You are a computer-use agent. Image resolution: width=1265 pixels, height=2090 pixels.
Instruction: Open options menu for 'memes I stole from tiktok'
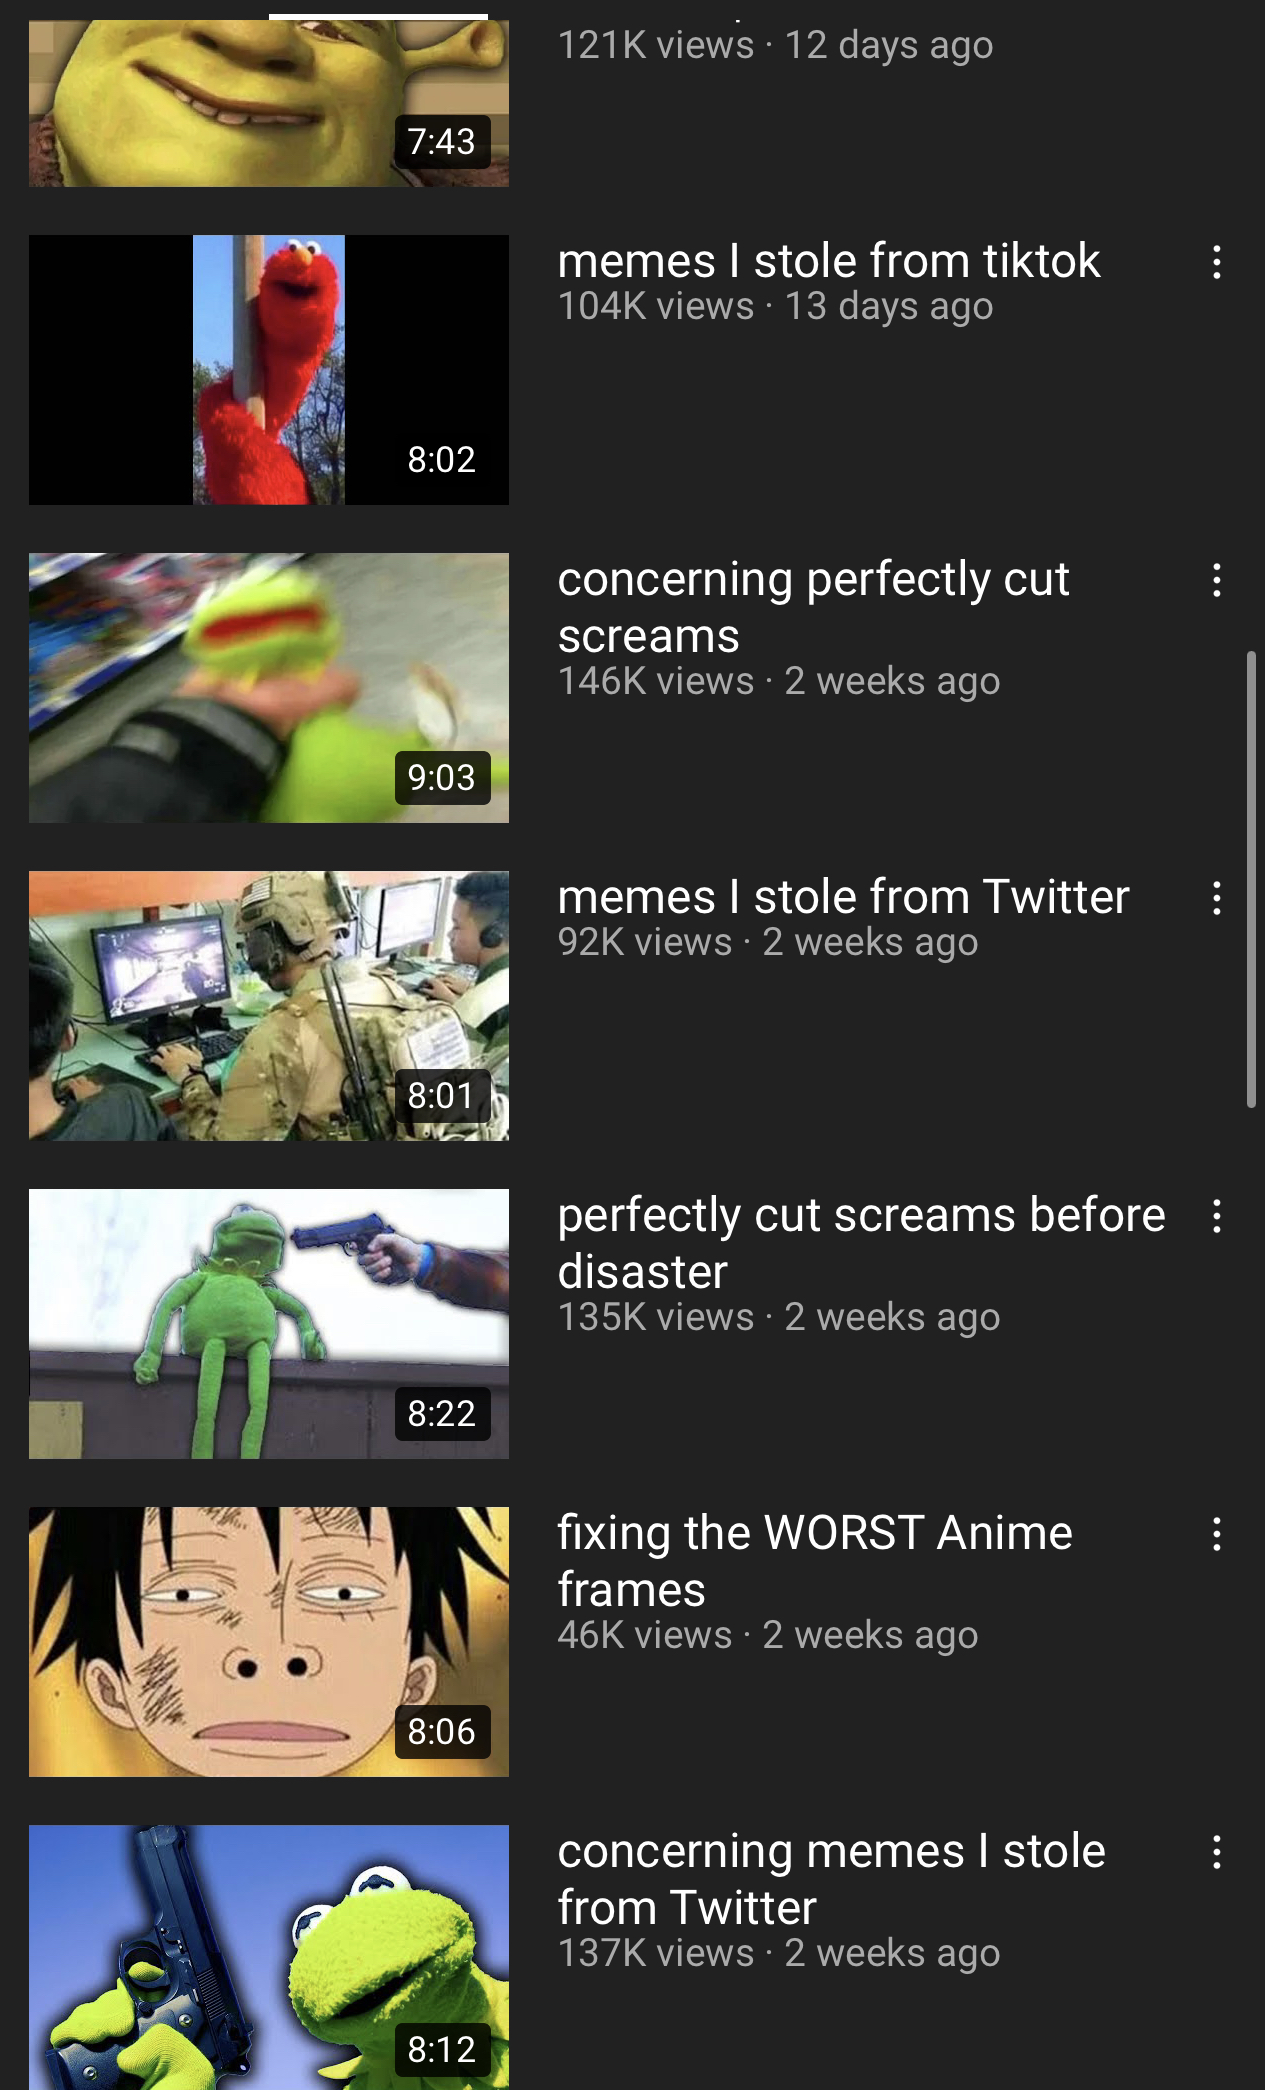tap(1216, 262)
